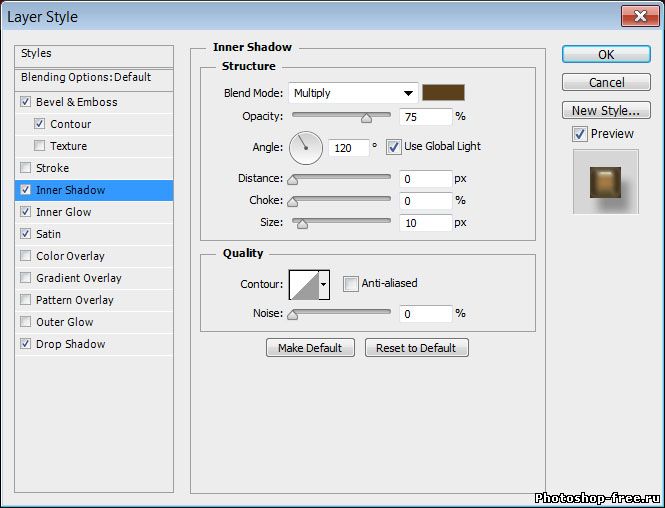Click the Size value input field
The image size is (665, 508).
click(x=425, y=223)
